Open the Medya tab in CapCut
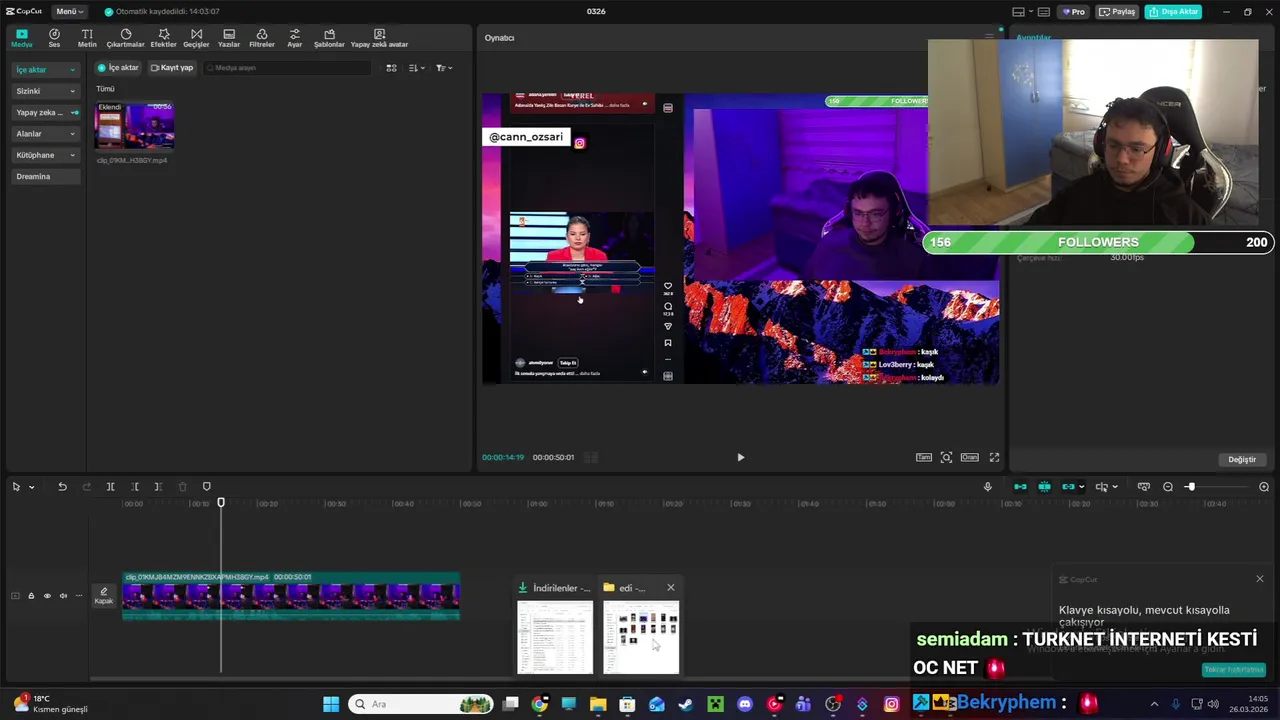This screenshot has height=720, width=1280. pos(22,38)
